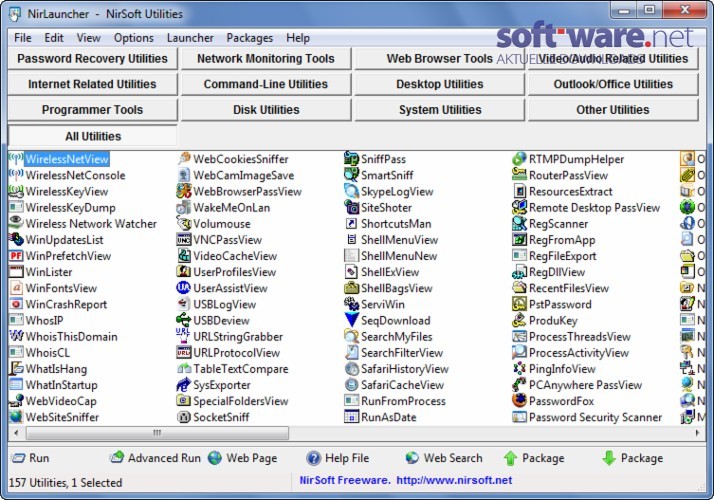
Task: Select the WirelessKeyView icon
Action: click(16, 191)
